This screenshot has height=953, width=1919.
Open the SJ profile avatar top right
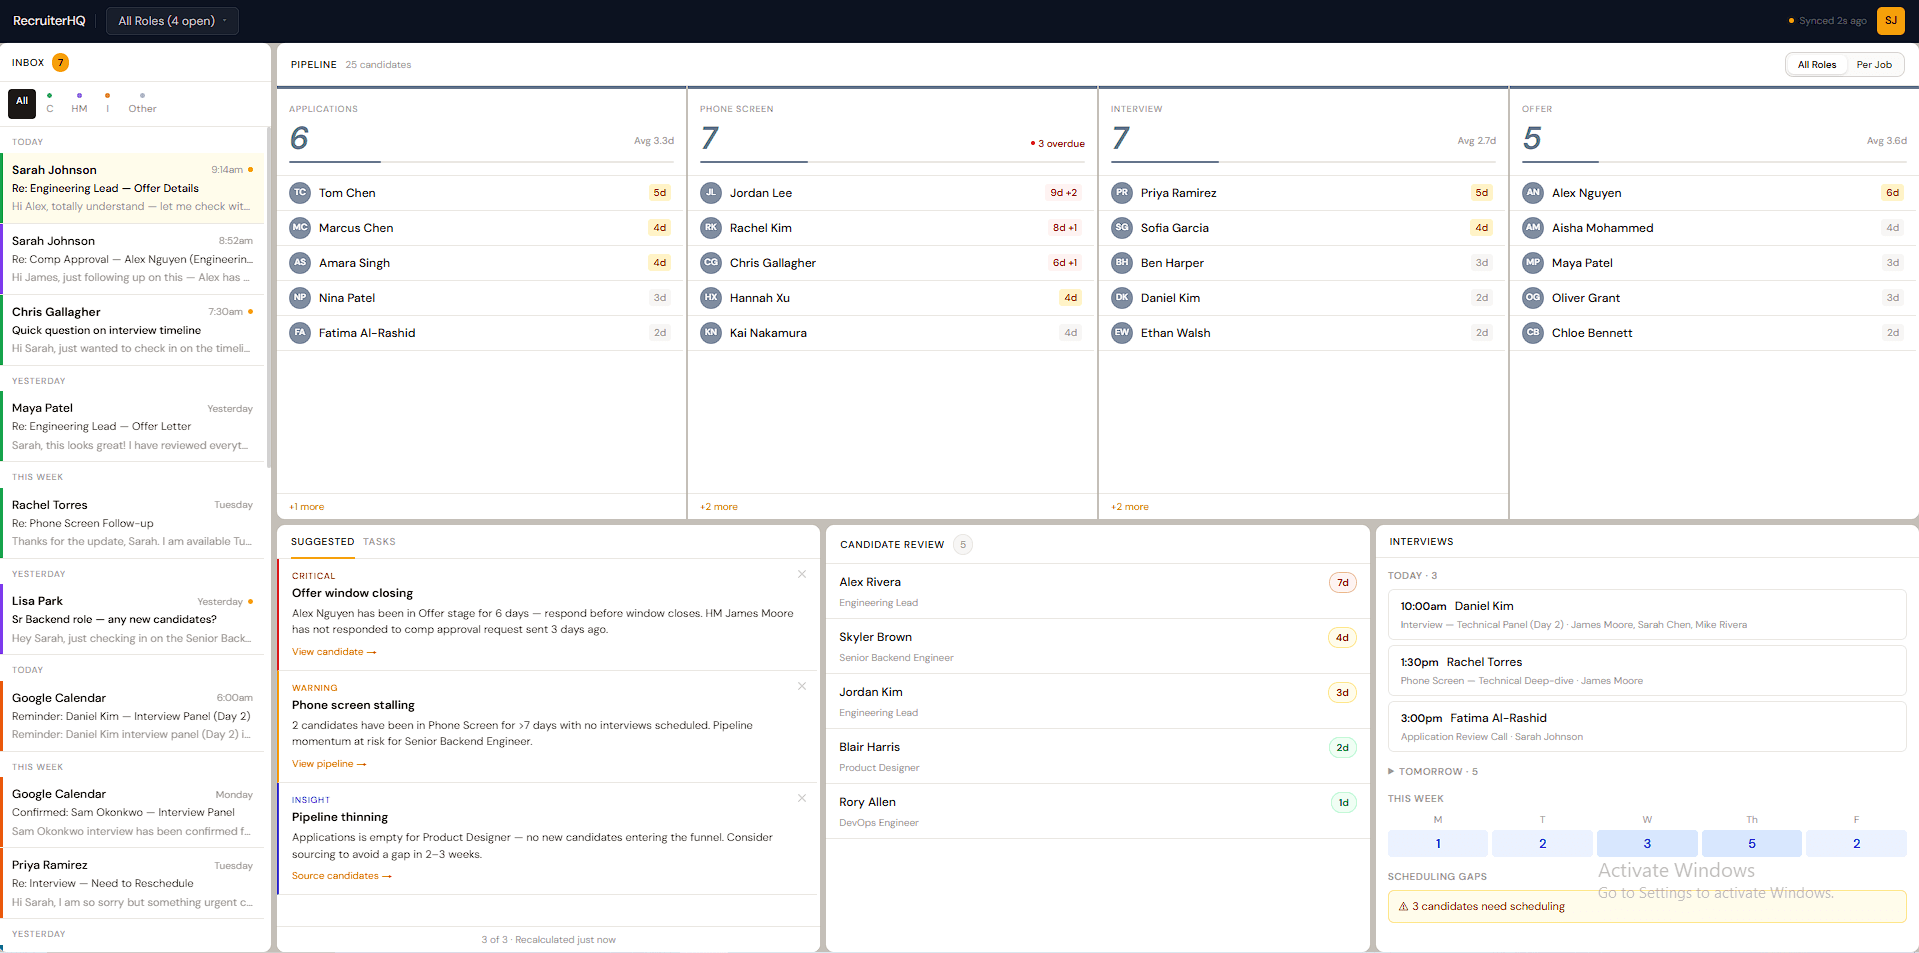point(1890,20)
